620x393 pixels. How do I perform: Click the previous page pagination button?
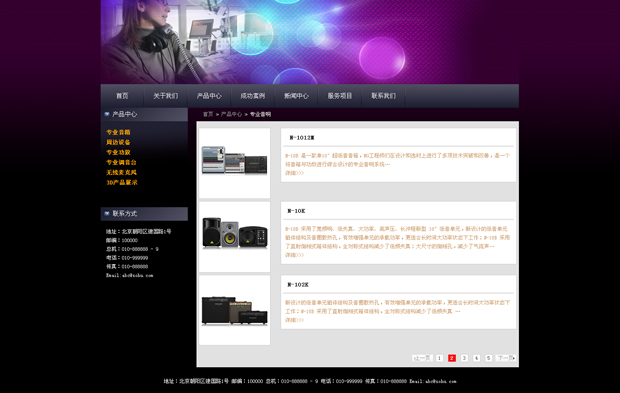[422, 358]
